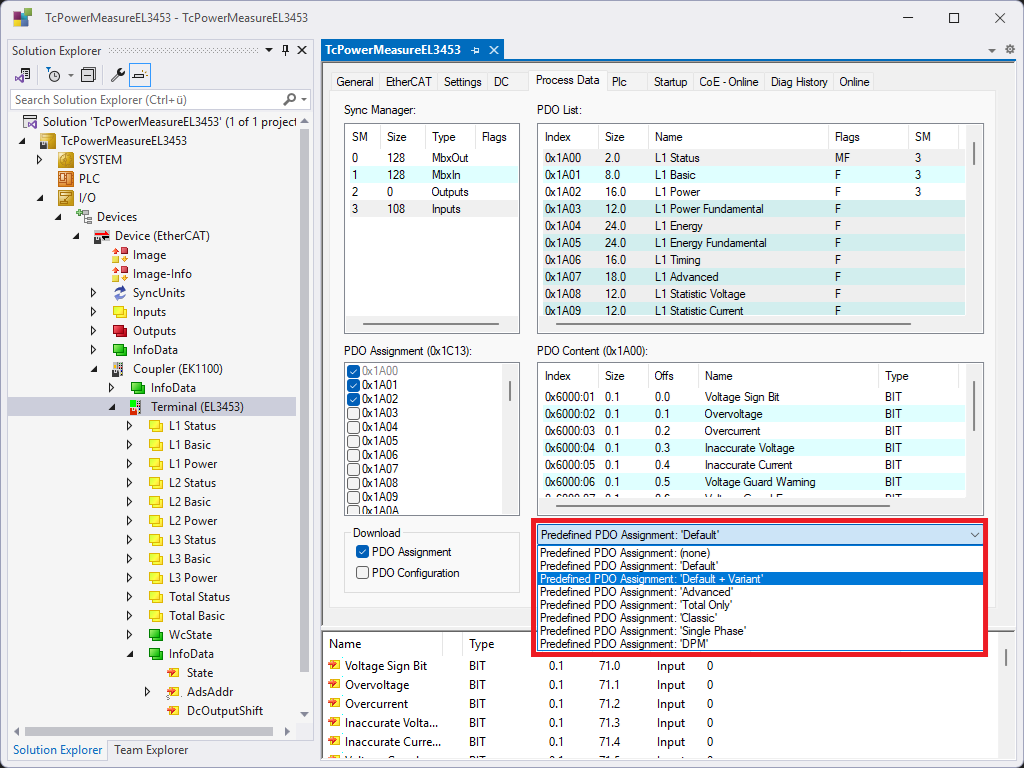Switch to the Team Explorer panel tab
Screen dimensions: 1024x768
(x=150, y=750)
